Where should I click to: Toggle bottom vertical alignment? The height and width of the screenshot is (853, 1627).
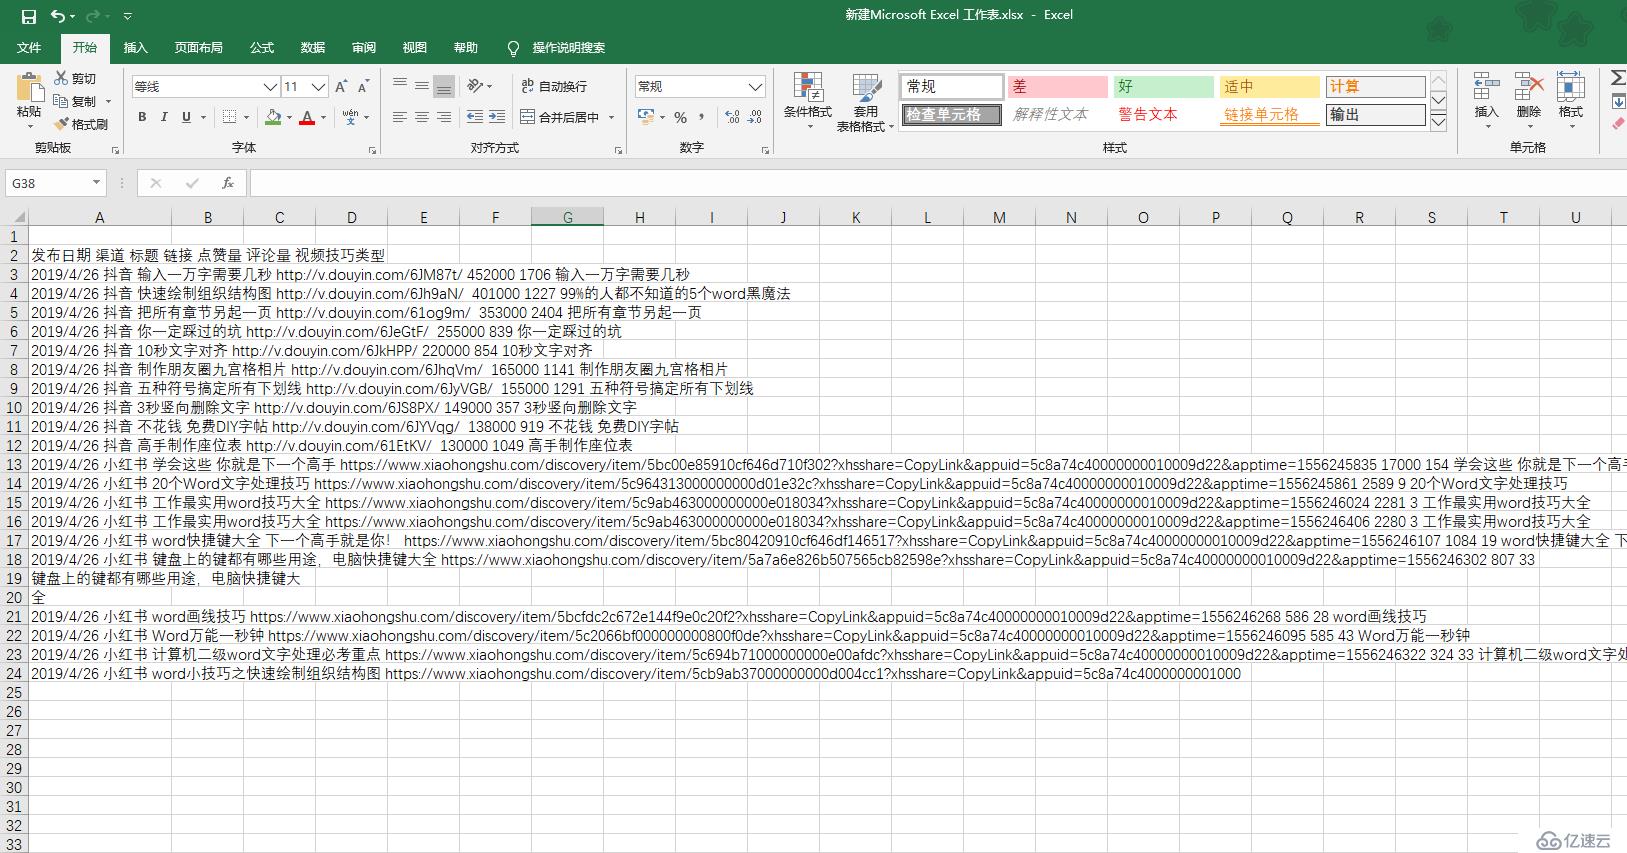coord(444,86)
